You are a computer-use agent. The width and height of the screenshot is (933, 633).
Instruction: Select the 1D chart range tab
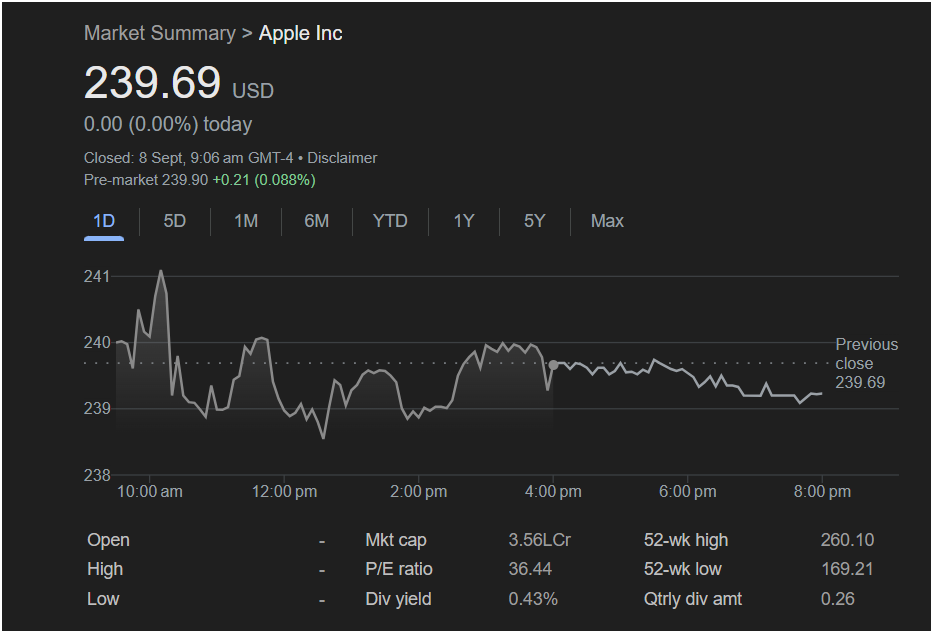tap(104, 221)
